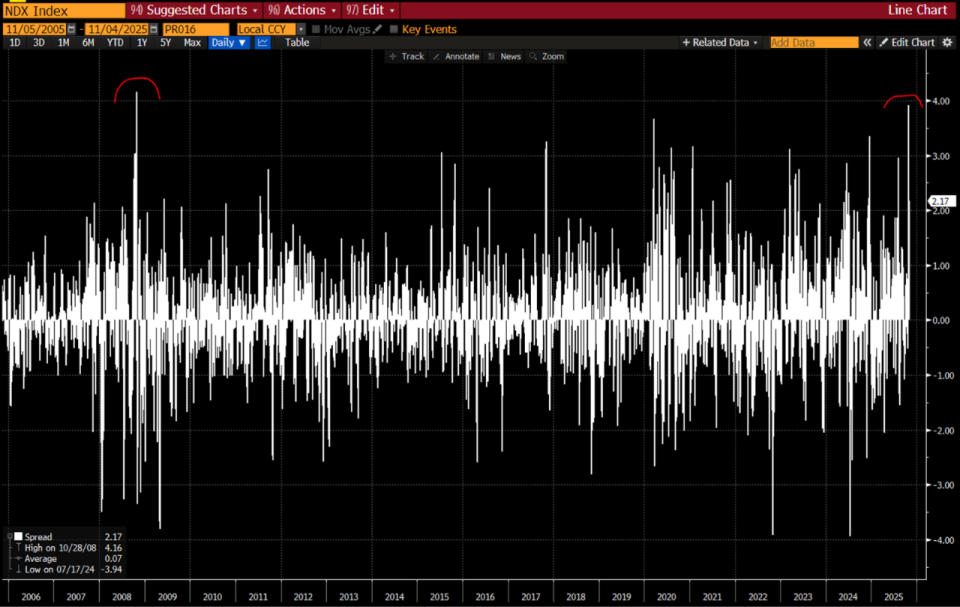960x607 pixels.
Task: Click High marker icon in legend
Action: click(18, 548)
